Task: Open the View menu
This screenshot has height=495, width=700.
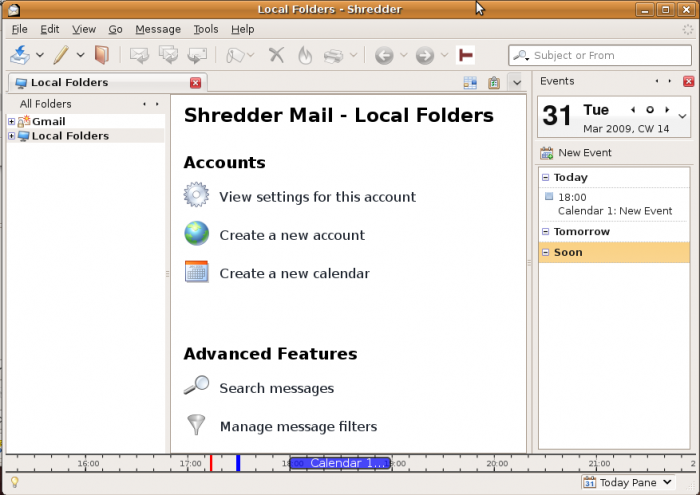Action: (84, 29)
